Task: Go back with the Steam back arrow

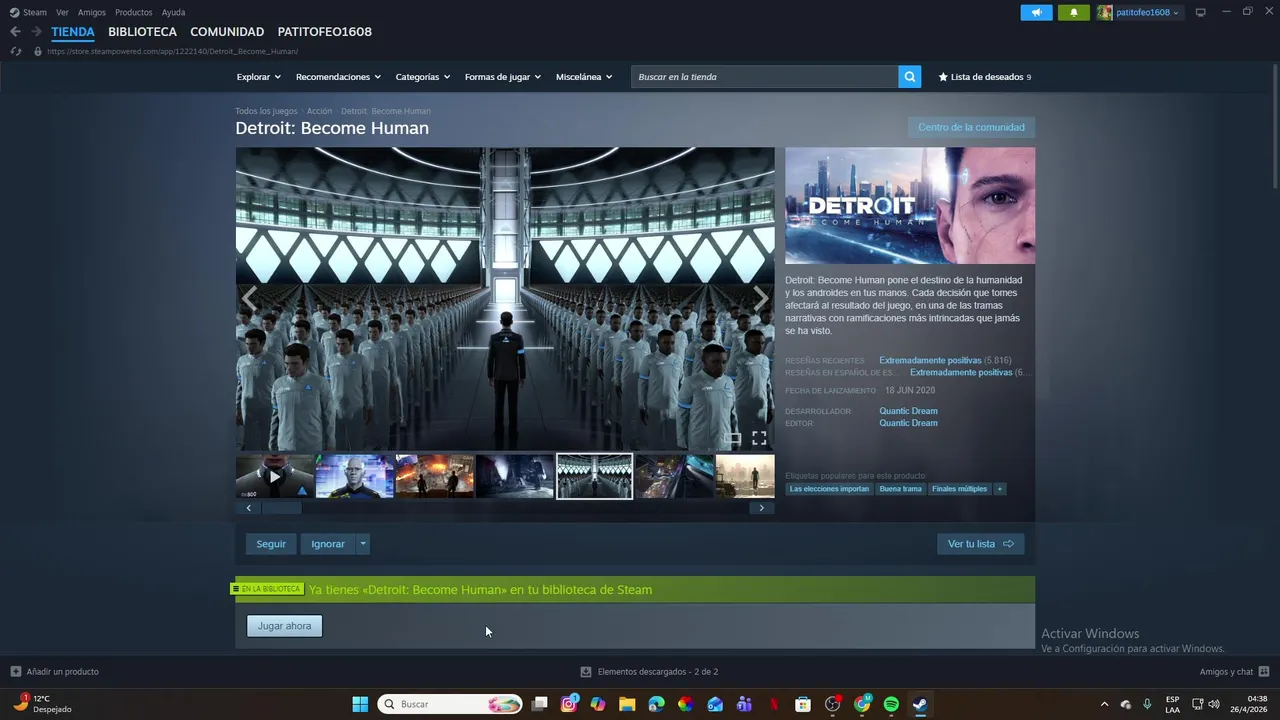Action: click(15, 32)
